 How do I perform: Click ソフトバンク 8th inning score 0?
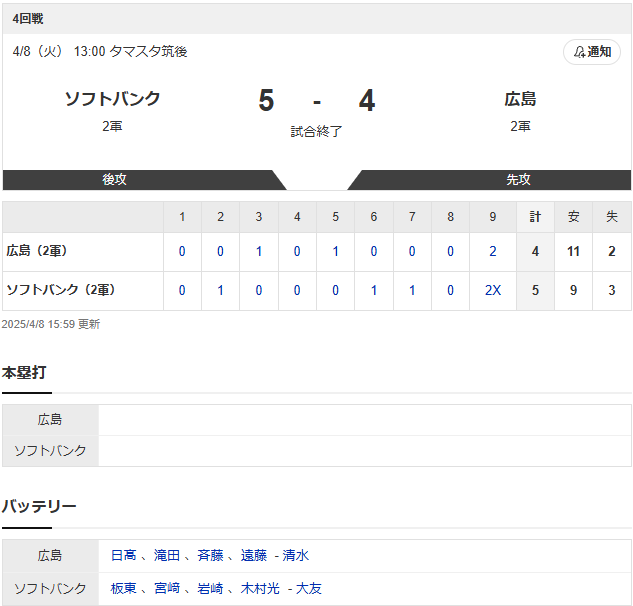pos(451,290)
